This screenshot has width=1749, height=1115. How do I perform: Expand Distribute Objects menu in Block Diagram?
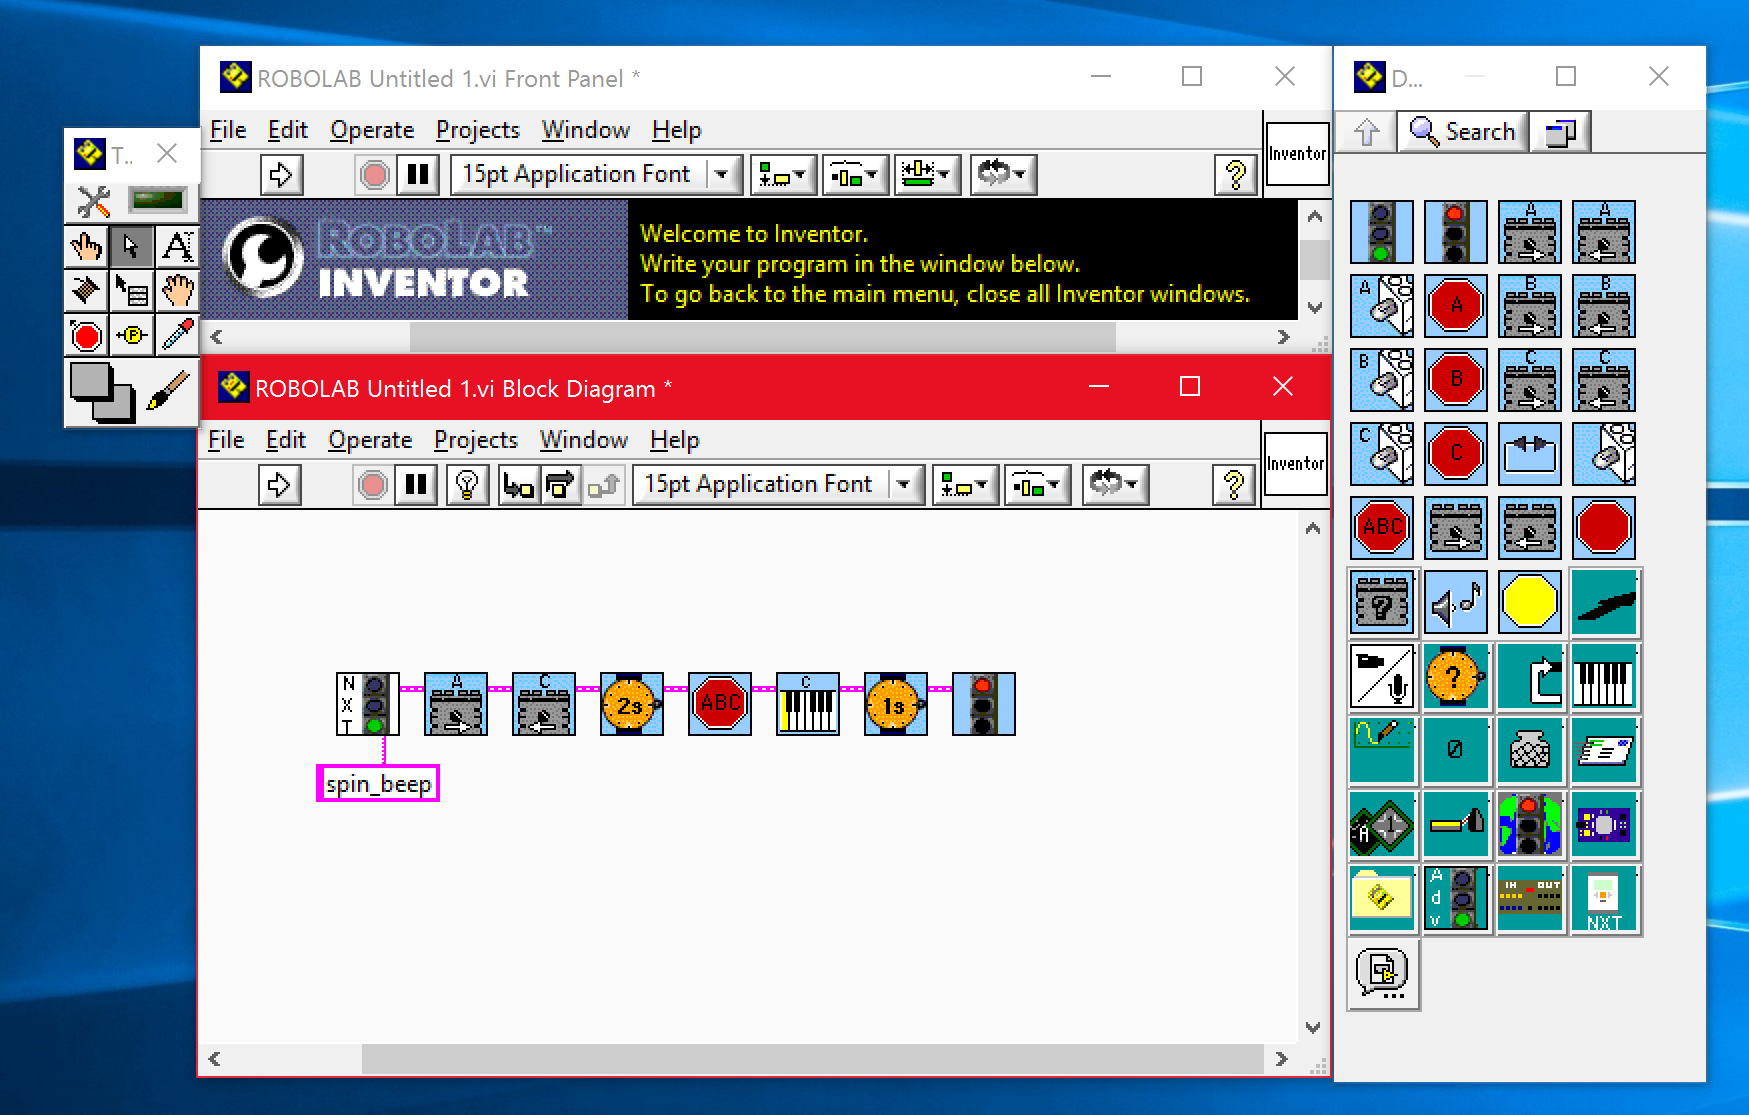[x=1038, y=485]
